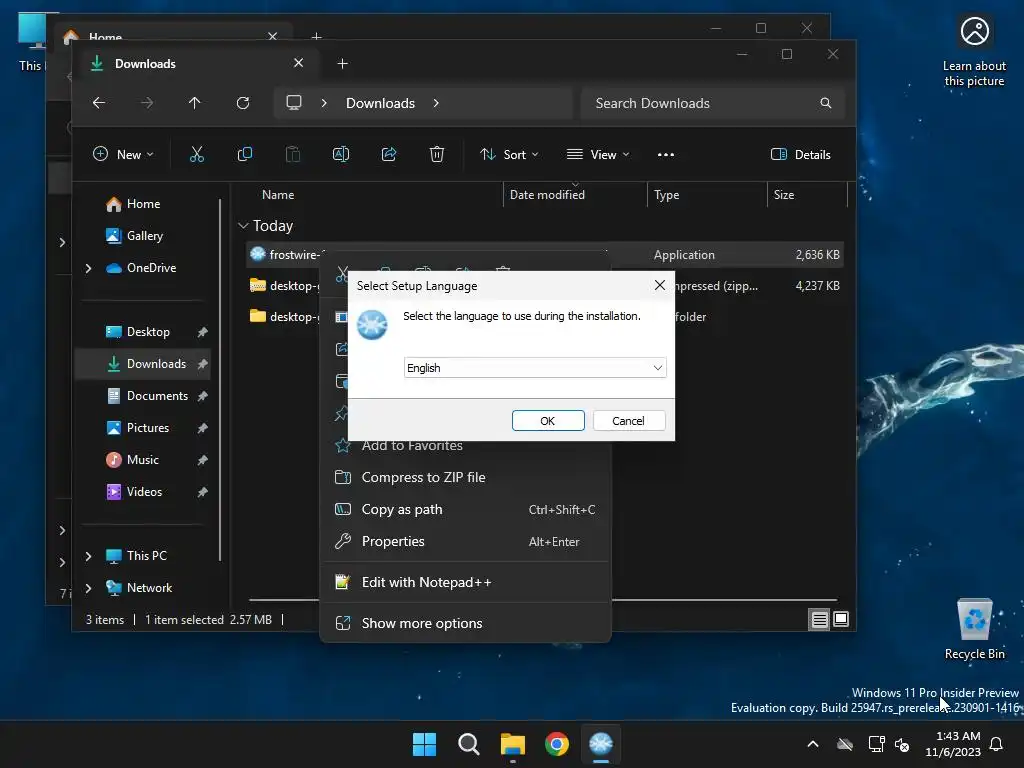Sort by the Type column header
The image size is (1024, 768).
667,195
